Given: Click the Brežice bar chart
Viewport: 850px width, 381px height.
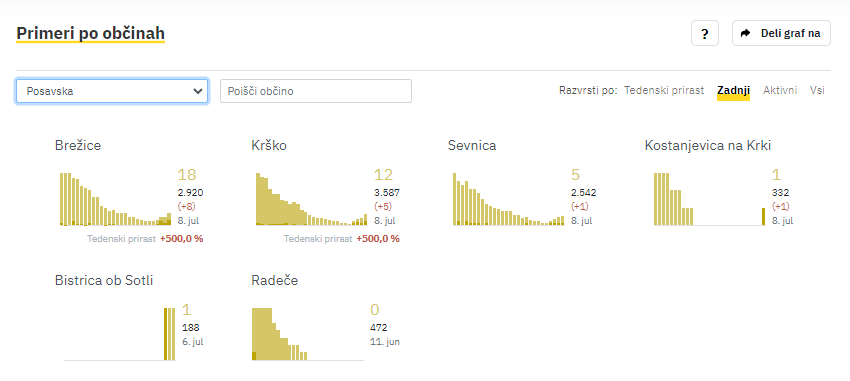Looking at the screenshot, I should pyautogui.click(x=115, y=199).
